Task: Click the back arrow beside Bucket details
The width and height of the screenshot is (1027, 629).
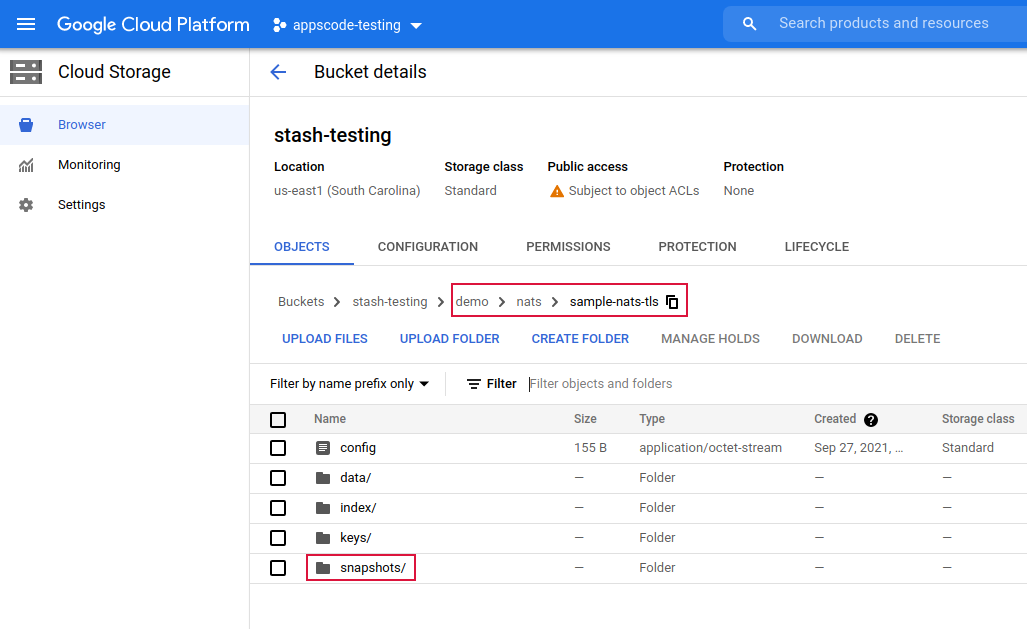Action: (x=278, y=72)
